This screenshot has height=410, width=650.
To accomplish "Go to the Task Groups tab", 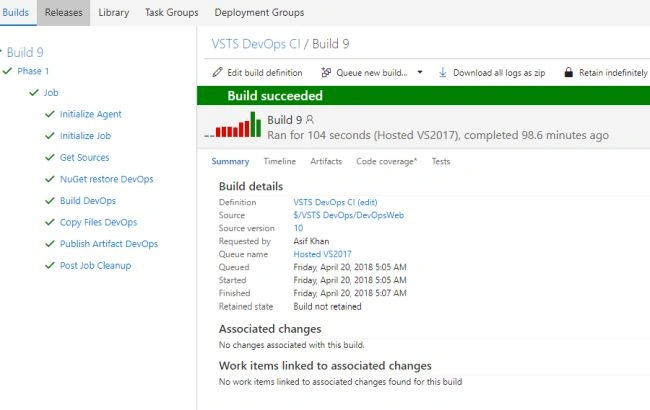I will [x=172, y=12].
